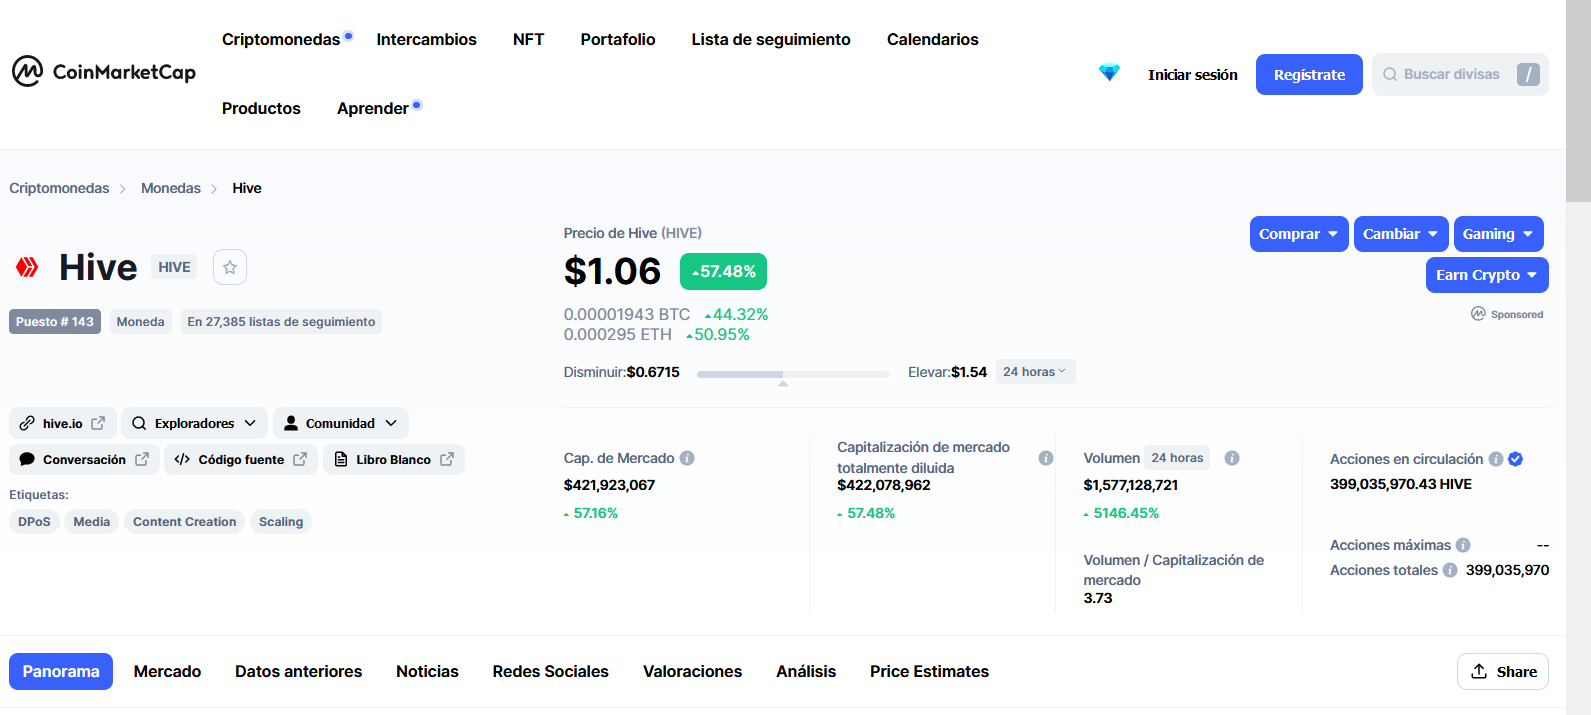Switch to the Análisis tab
Screen dimensions: 1591x715
[x=806, y=672]
